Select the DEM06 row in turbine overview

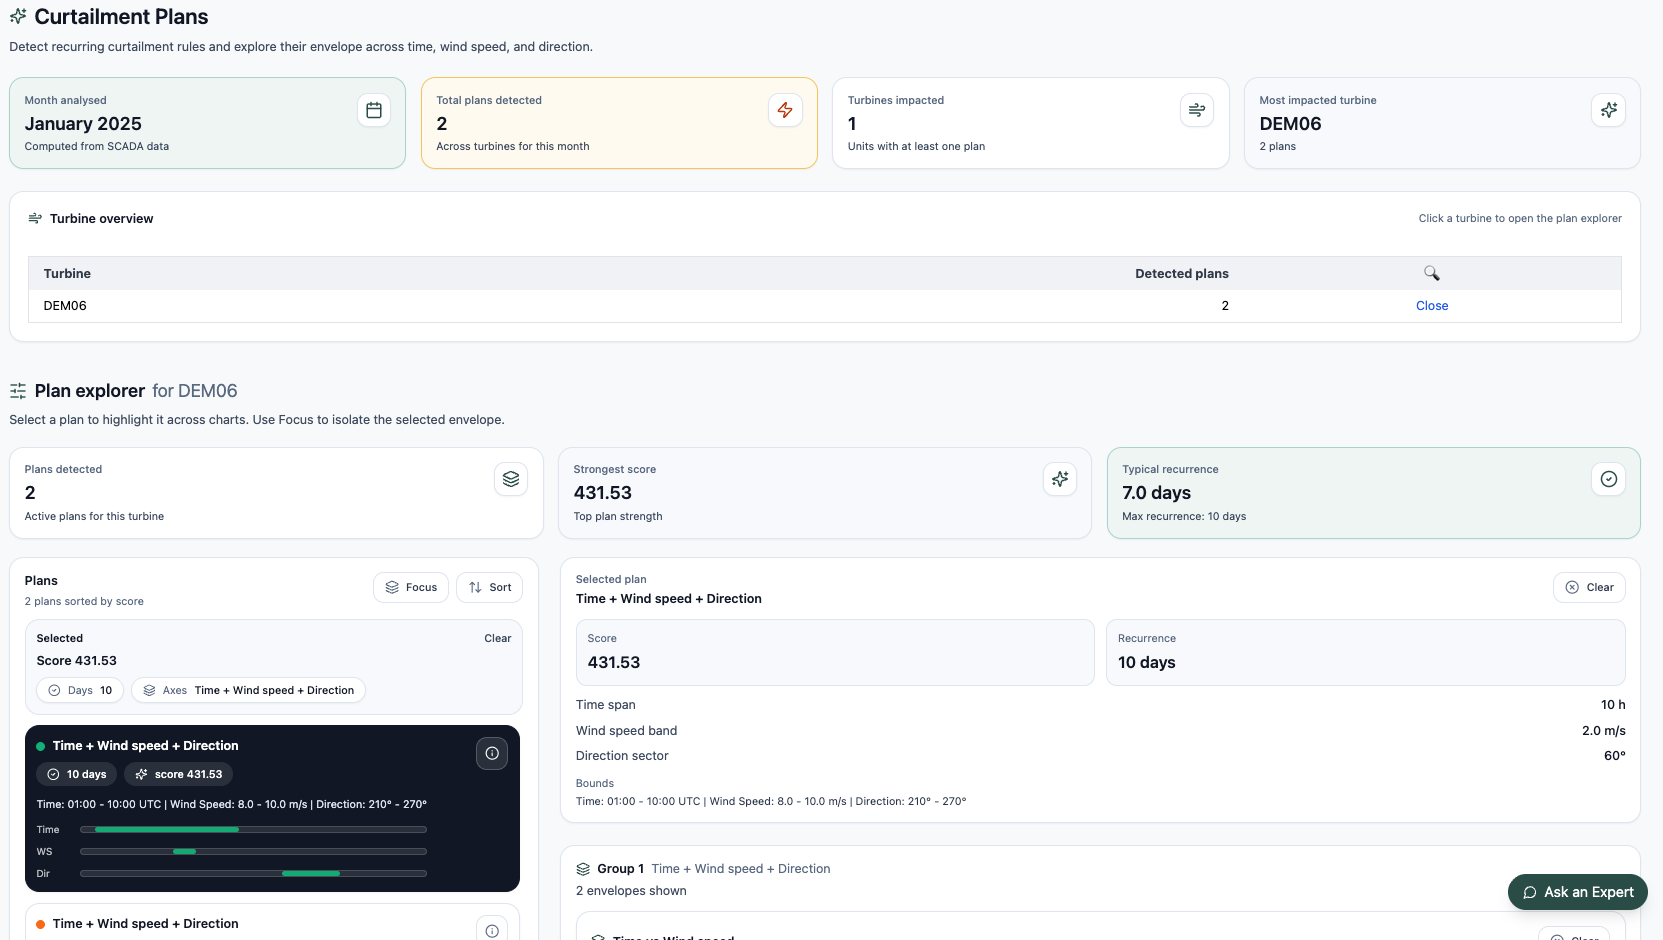65,306
